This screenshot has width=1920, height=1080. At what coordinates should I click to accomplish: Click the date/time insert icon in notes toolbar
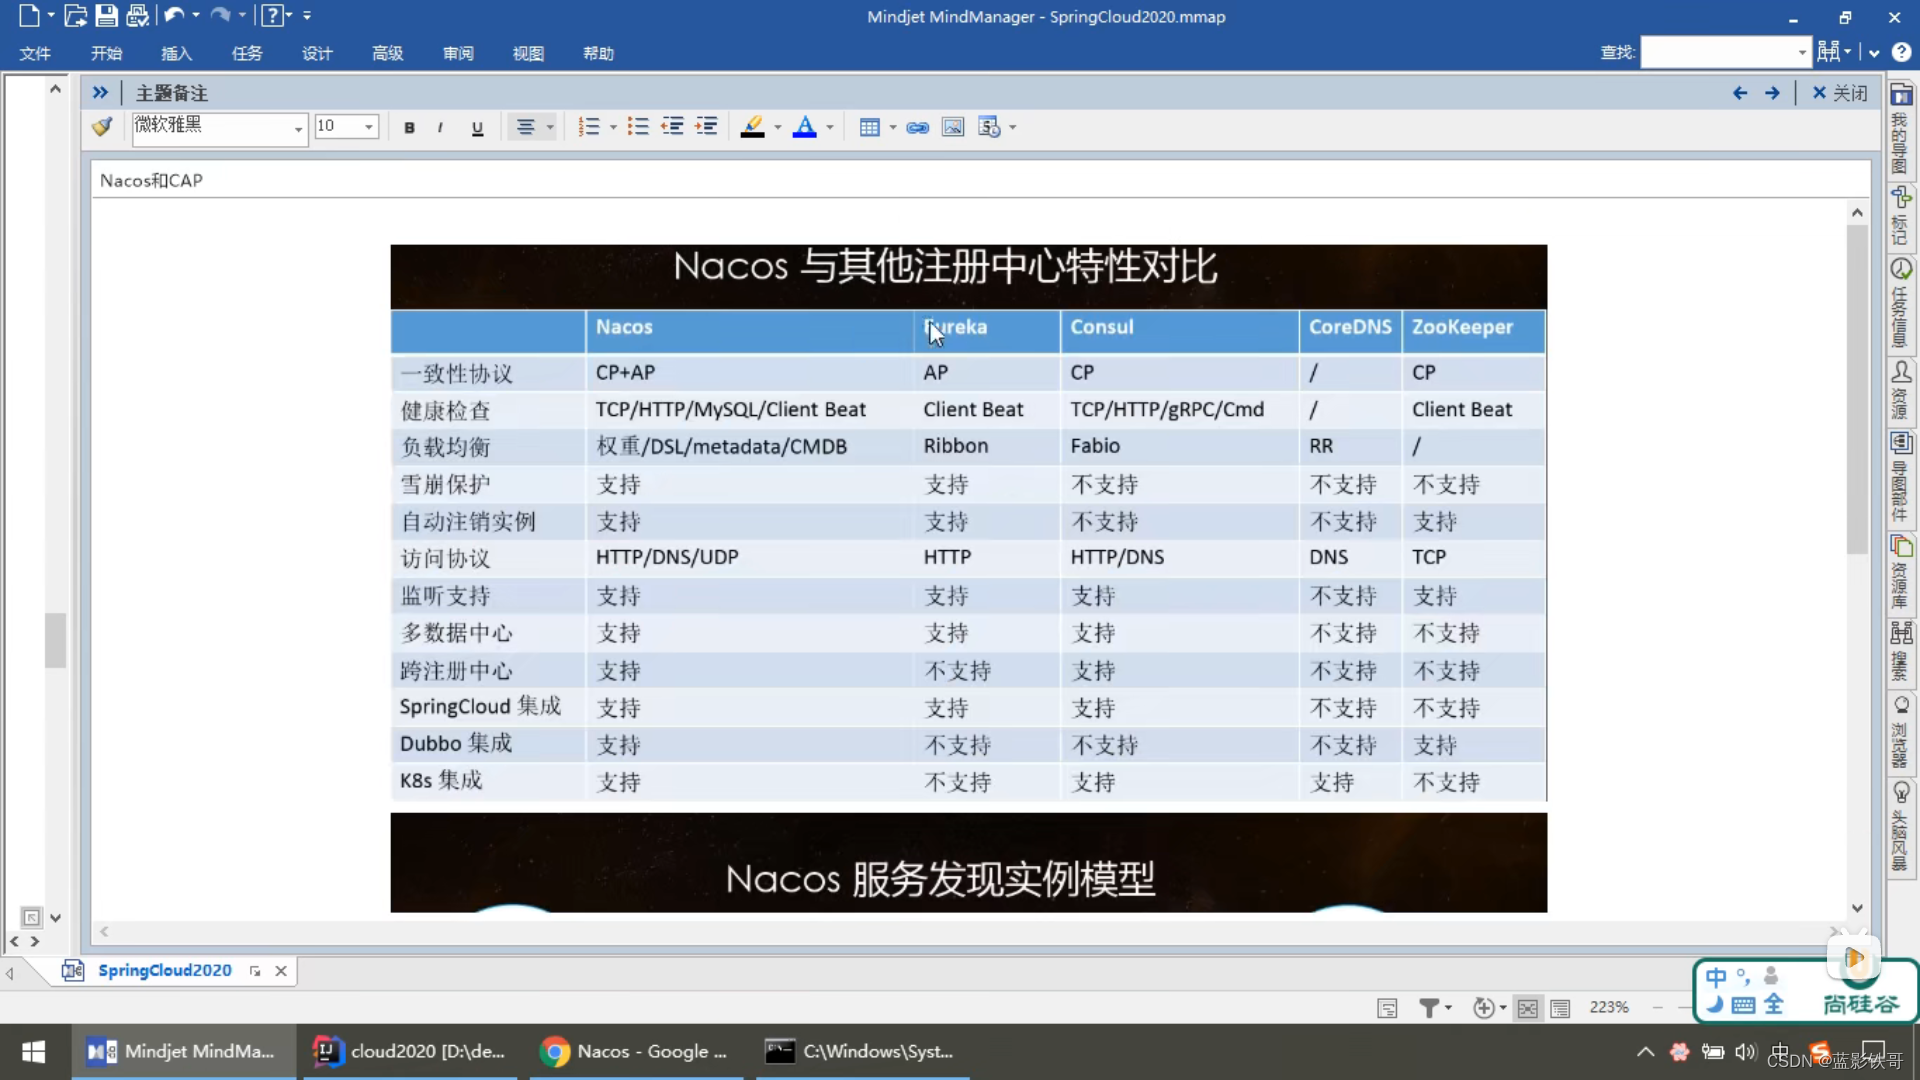click(989, 127)
